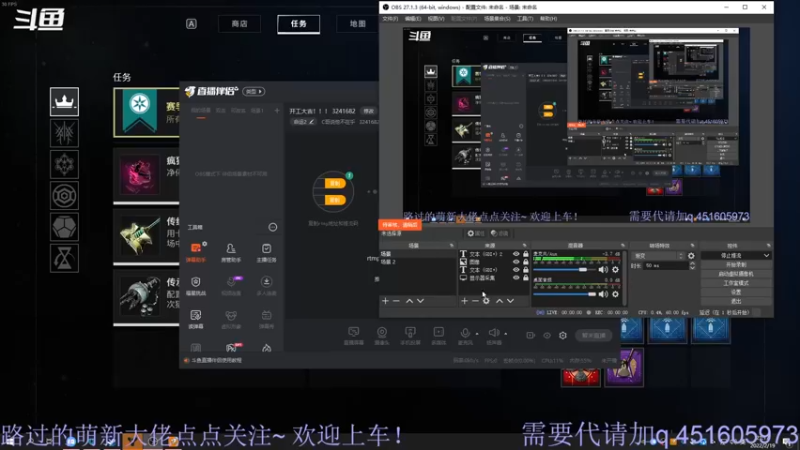Screen dimensions: 800x450
Task: Open the 文件 File menu in OBS
Action: click(x=390, y=19)
